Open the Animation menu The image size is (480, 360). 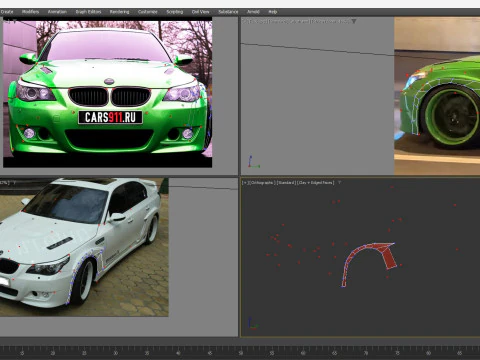point(57,12)
